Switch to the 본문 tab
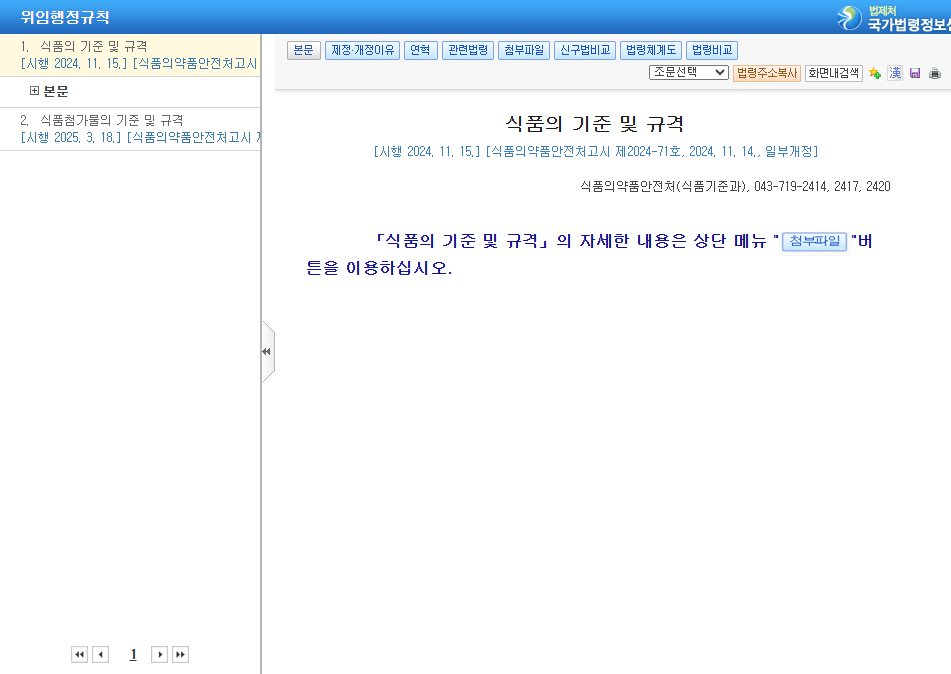951x674 pixels. coord(303,50)
